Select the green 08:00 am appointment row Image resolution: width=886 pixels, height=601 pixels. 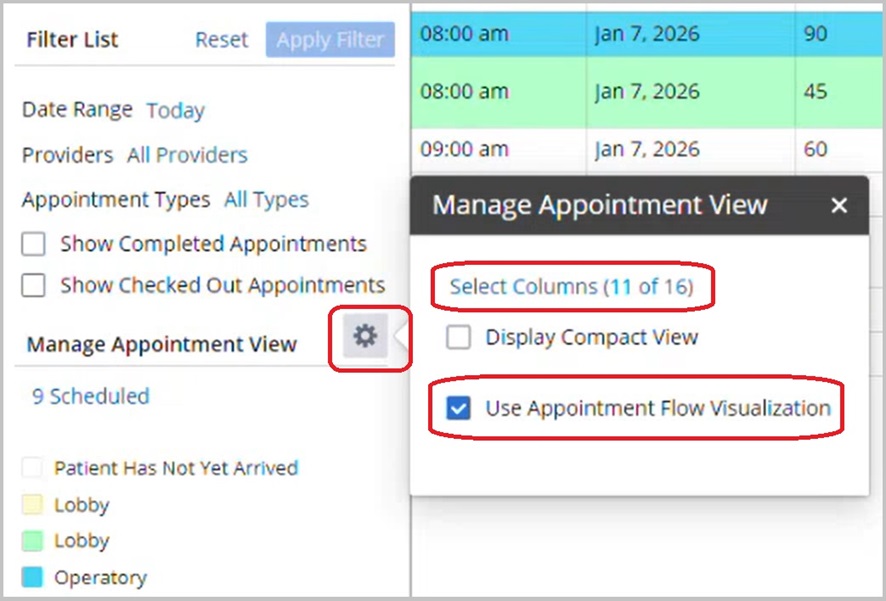tap(640, 92)
